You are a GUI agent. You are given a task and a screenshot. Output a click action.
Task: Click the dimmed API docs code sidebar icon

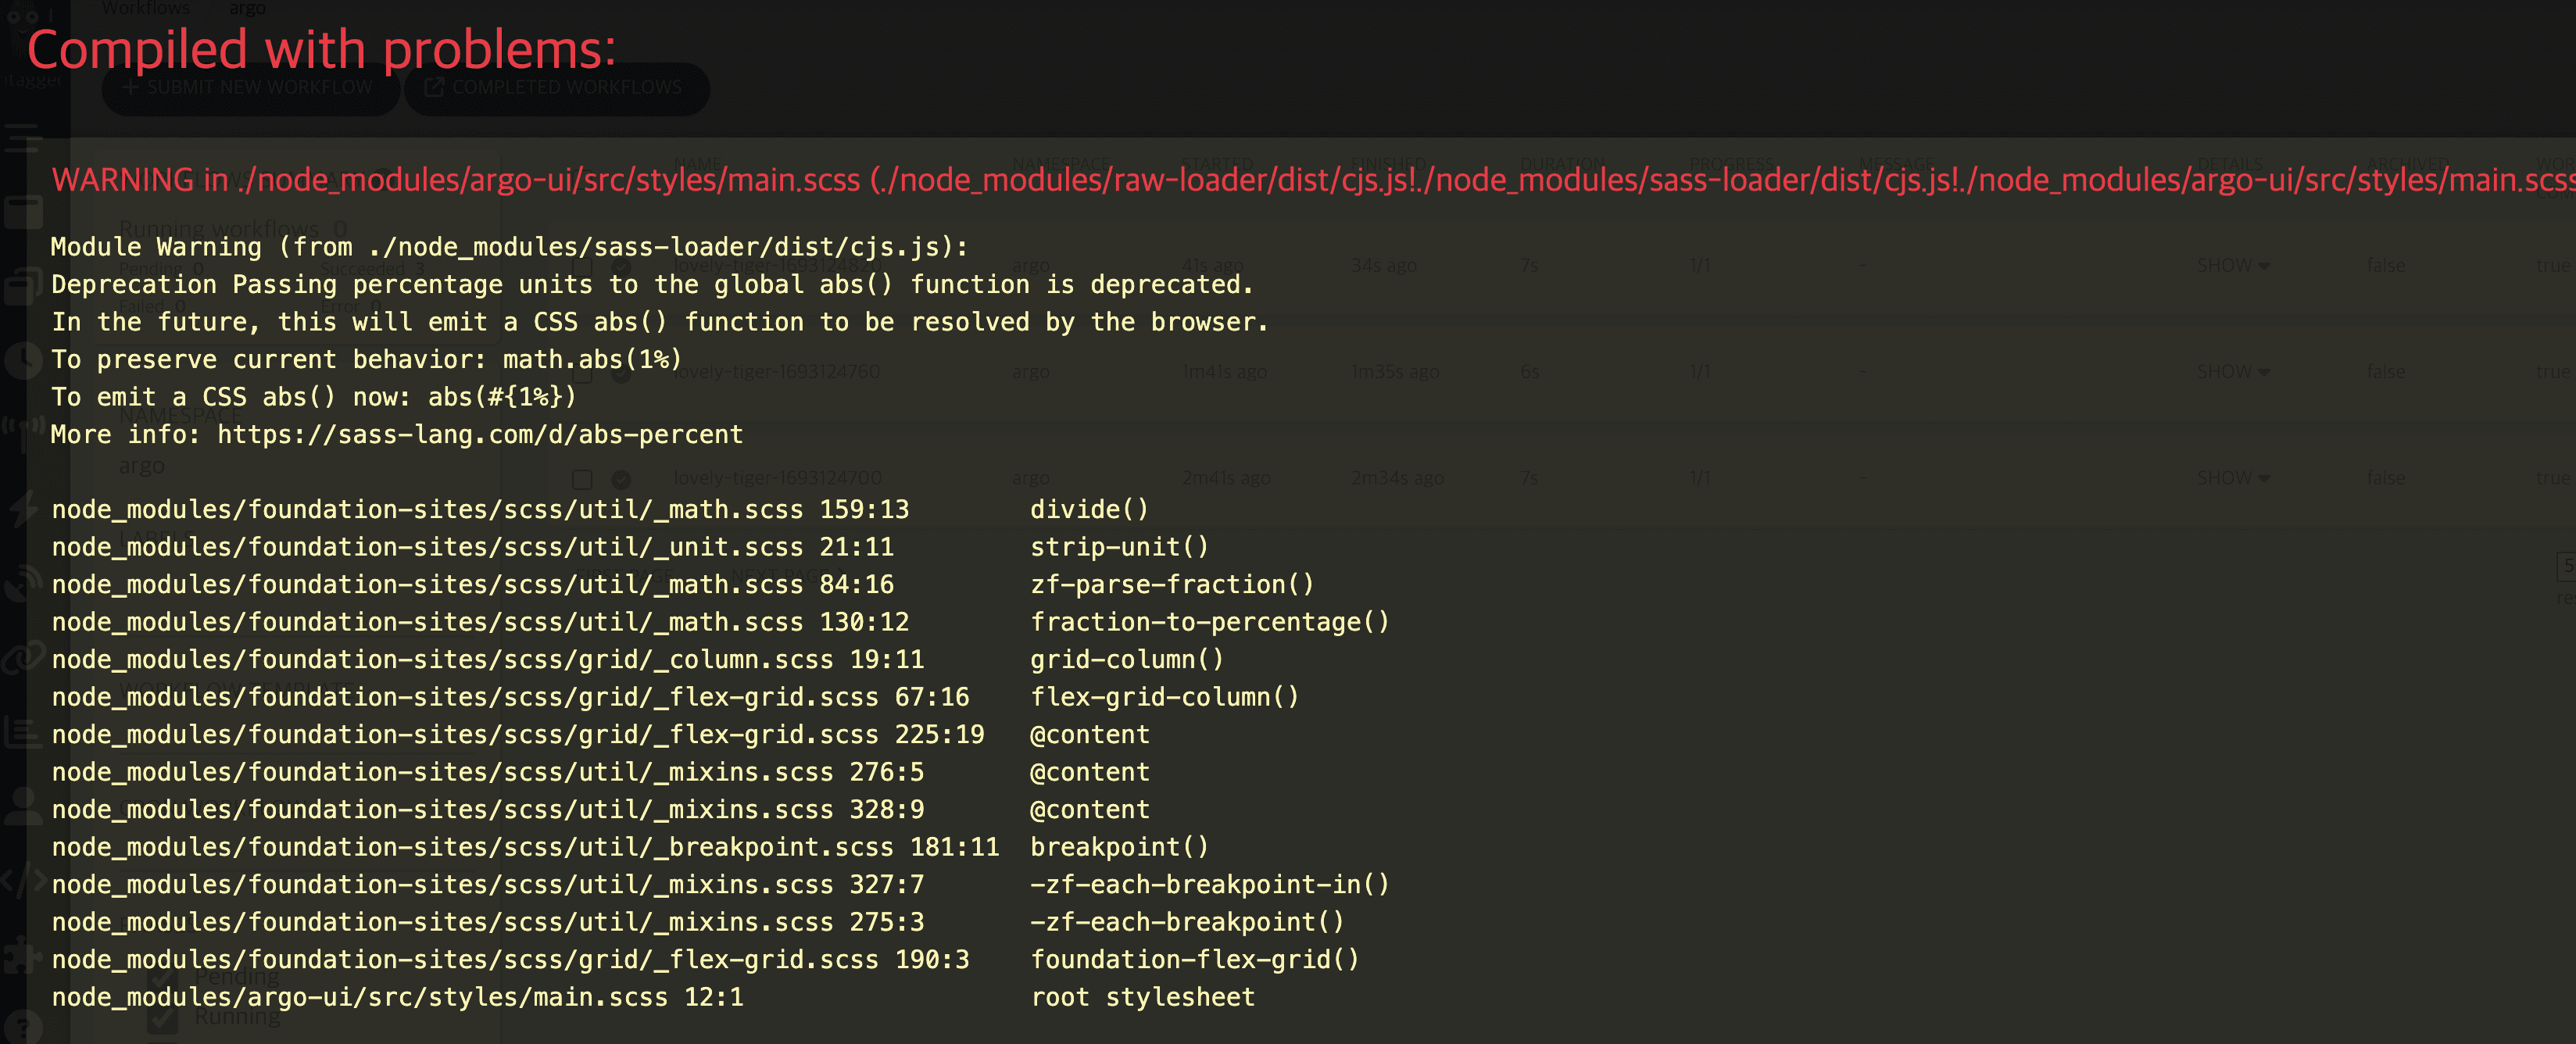coord(22,880)
